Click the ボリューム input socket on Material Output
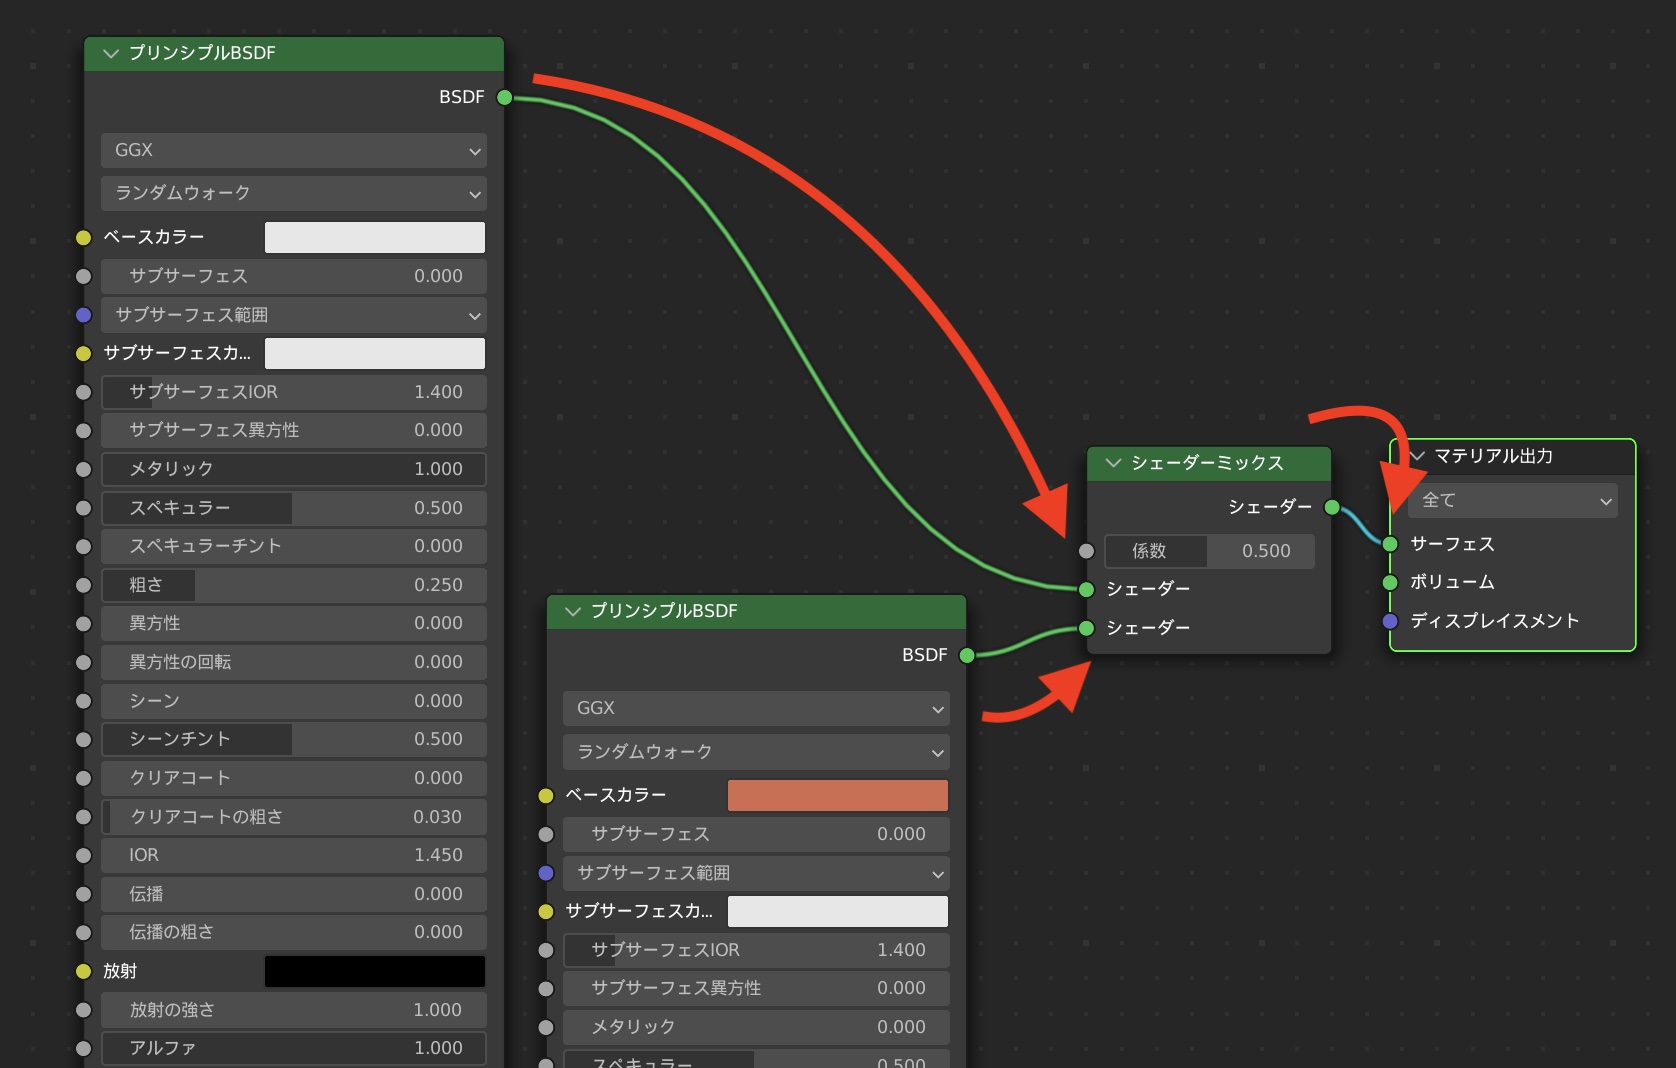The height and width of the screenshot is (1068, 1676). 1390,582
